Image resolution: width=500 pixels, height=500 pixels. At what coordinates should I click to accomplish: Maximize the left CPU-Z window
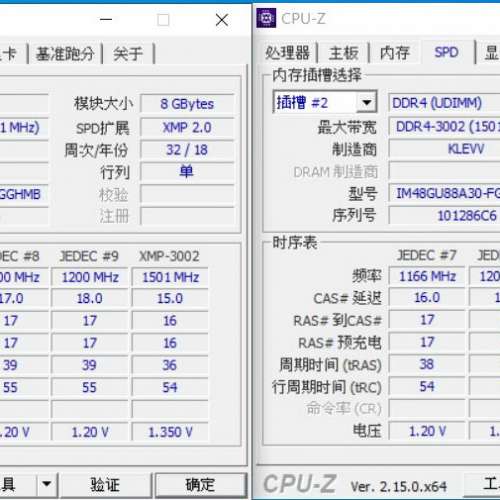[x=163, y=20]
